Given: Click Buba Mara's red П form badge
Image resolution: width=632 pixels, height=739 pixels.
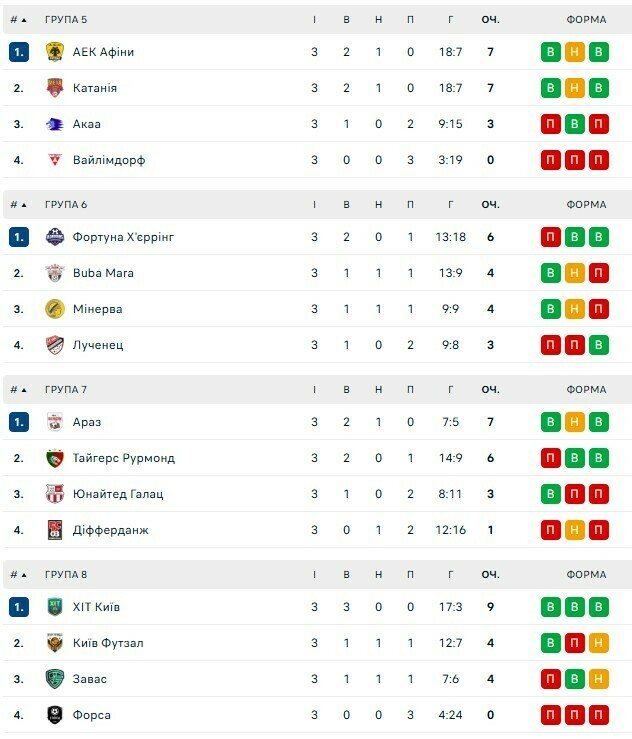Looking at the screenshot, I should 598,273.
